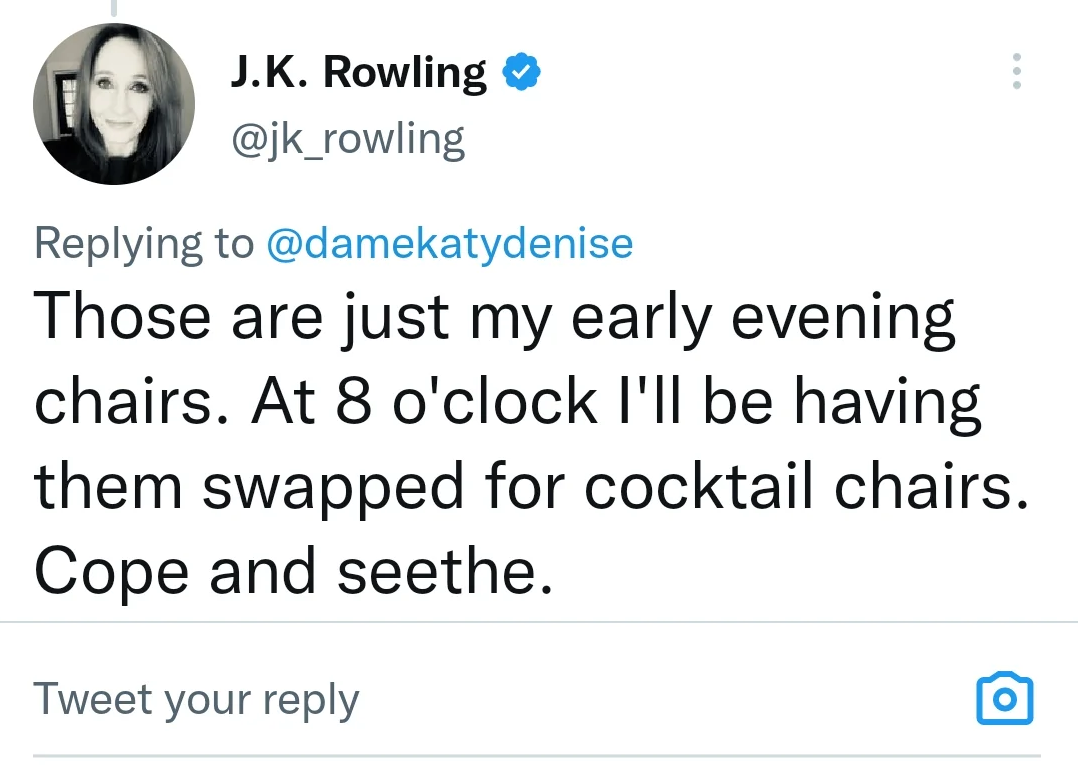Click the word "having" in the tweet

coord(887,403)
